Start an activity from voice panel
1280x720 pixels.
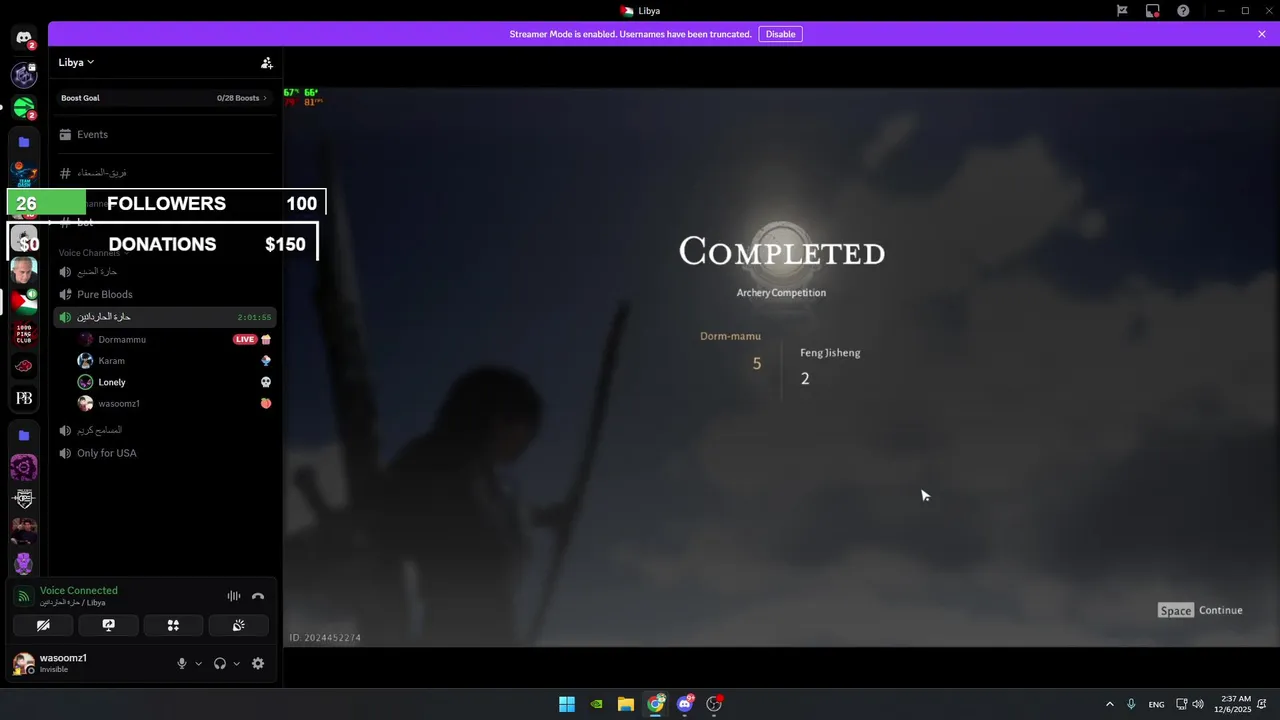(x=173, y=625)
